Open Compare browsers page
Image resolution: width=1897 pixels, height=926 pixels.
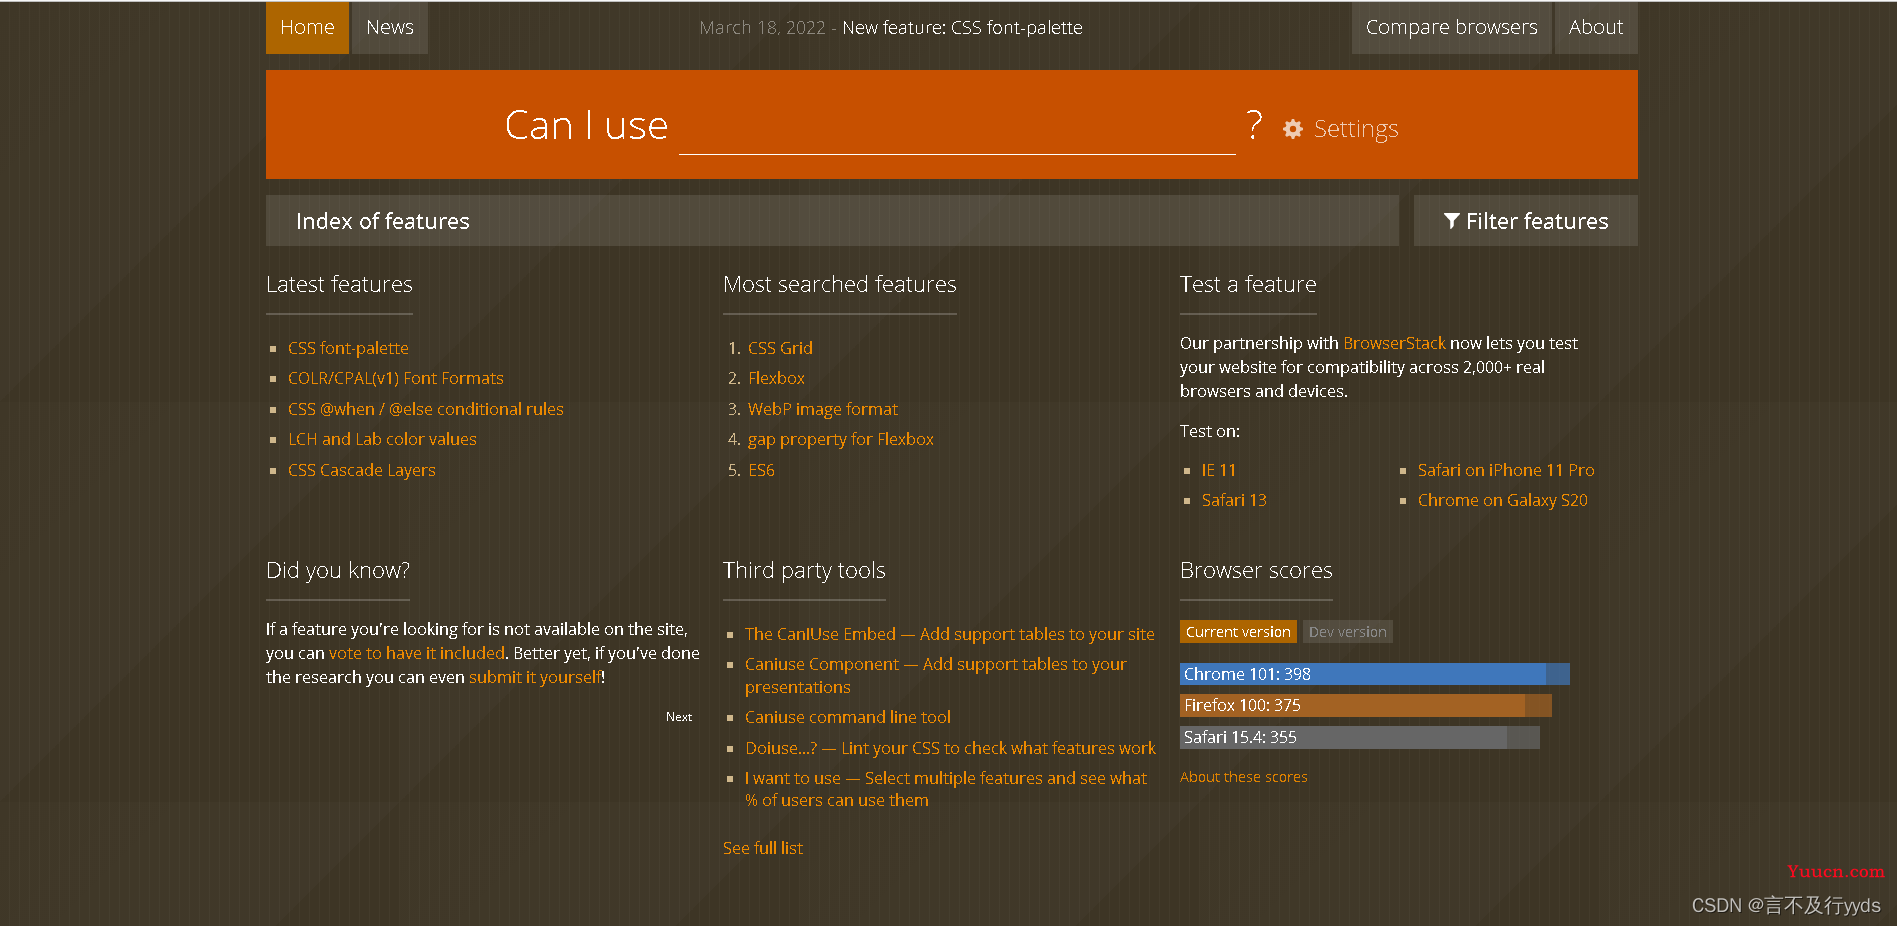[x=1452, y=27]
